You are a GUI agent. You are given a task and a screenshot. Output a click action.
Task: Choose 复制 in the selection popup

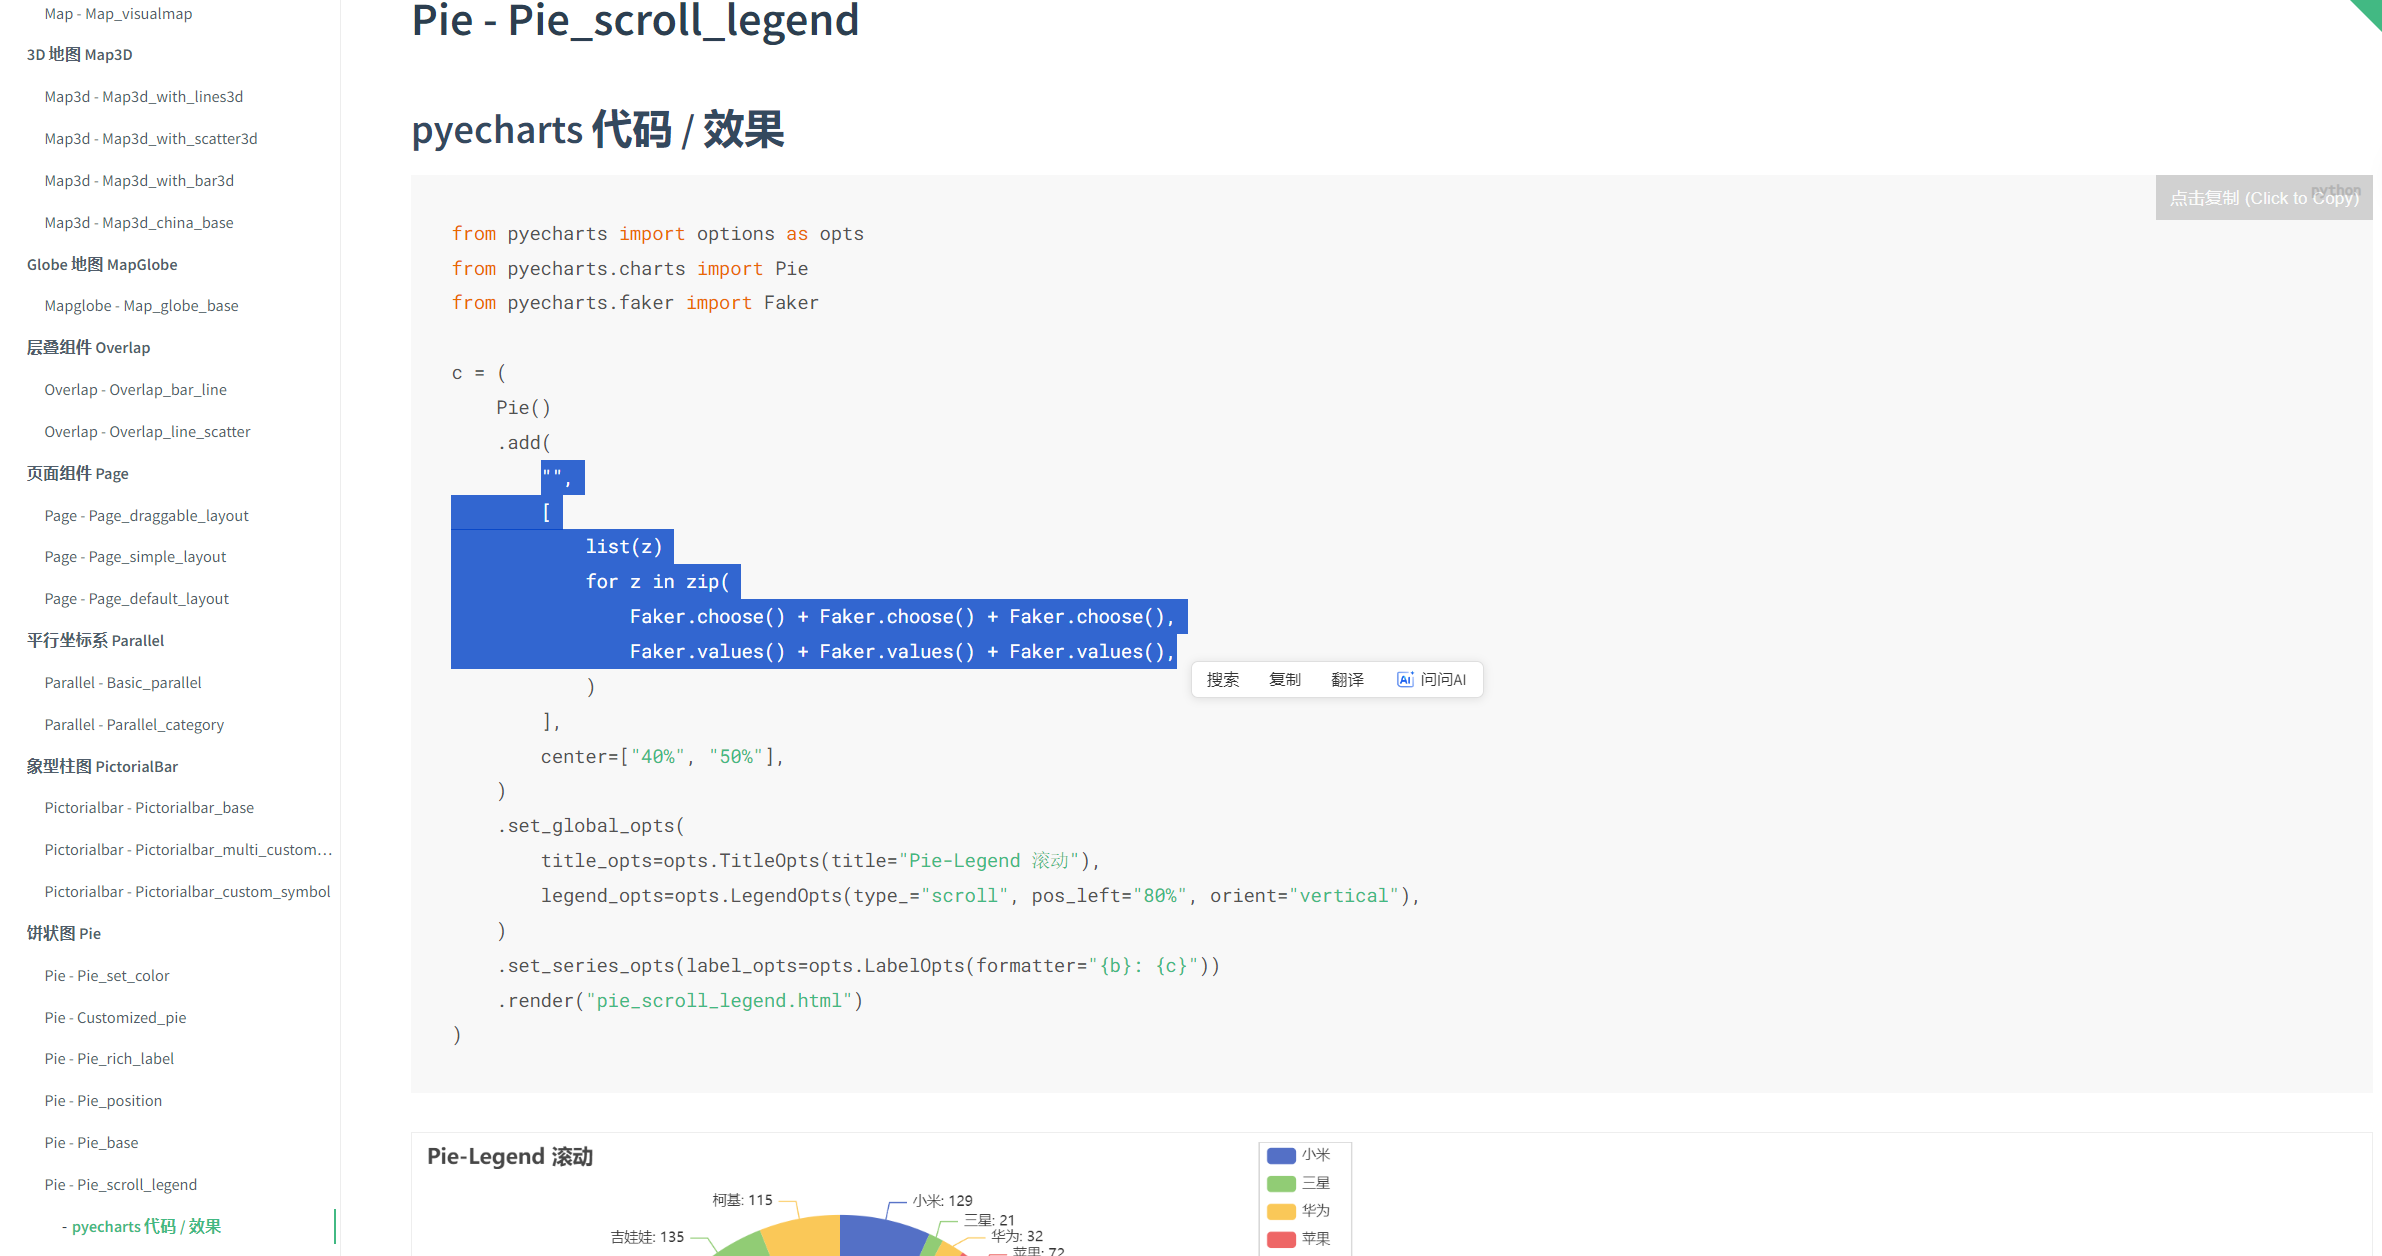[1284, 680]
